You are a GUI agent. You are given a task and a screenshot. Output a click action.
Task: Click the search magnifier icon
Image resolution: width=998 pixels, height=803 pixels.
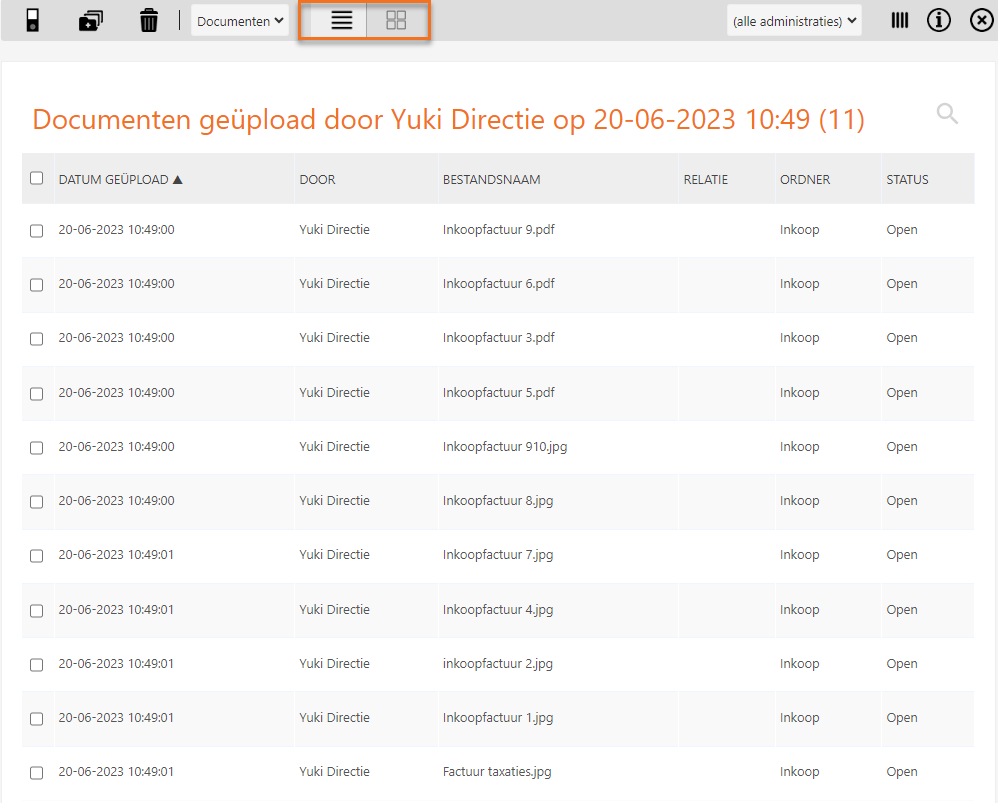pyautogui.click(x=946, y=114)
